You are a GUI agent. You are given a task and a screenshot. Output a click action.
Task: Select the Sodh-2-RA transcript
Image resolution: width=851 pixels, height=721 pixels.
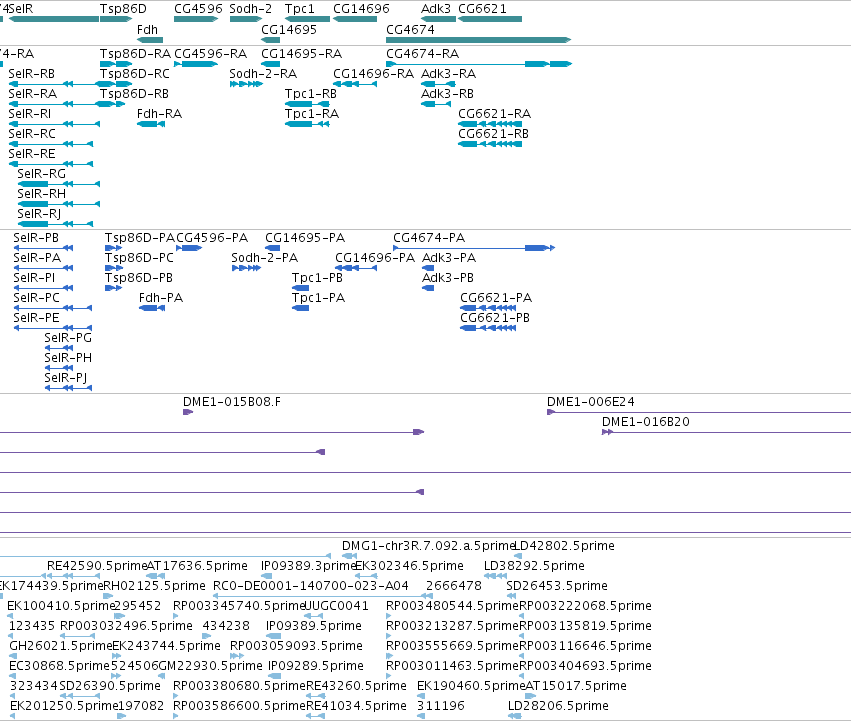point(246,84)
